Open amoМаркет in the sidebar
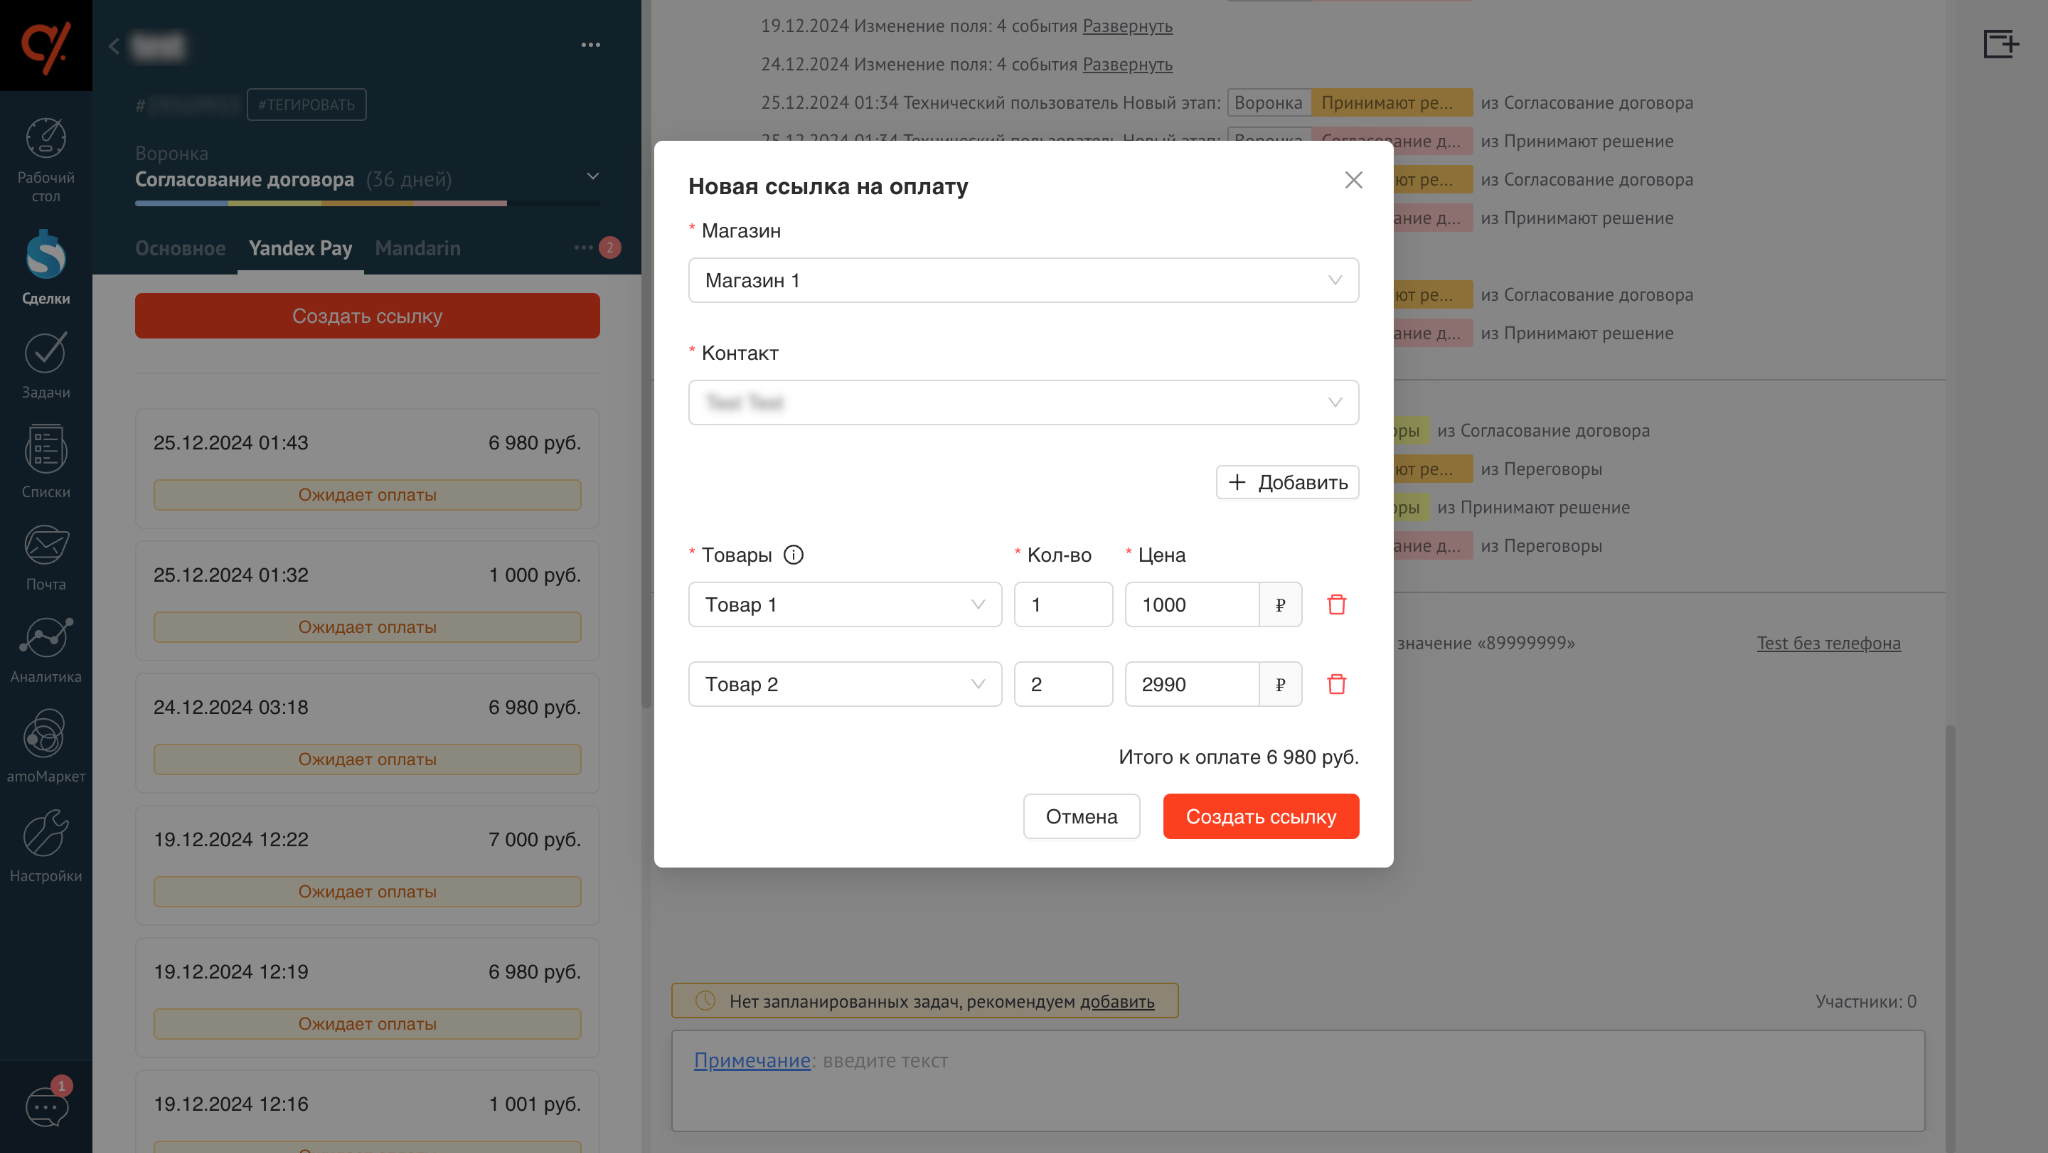 point(46,747)
